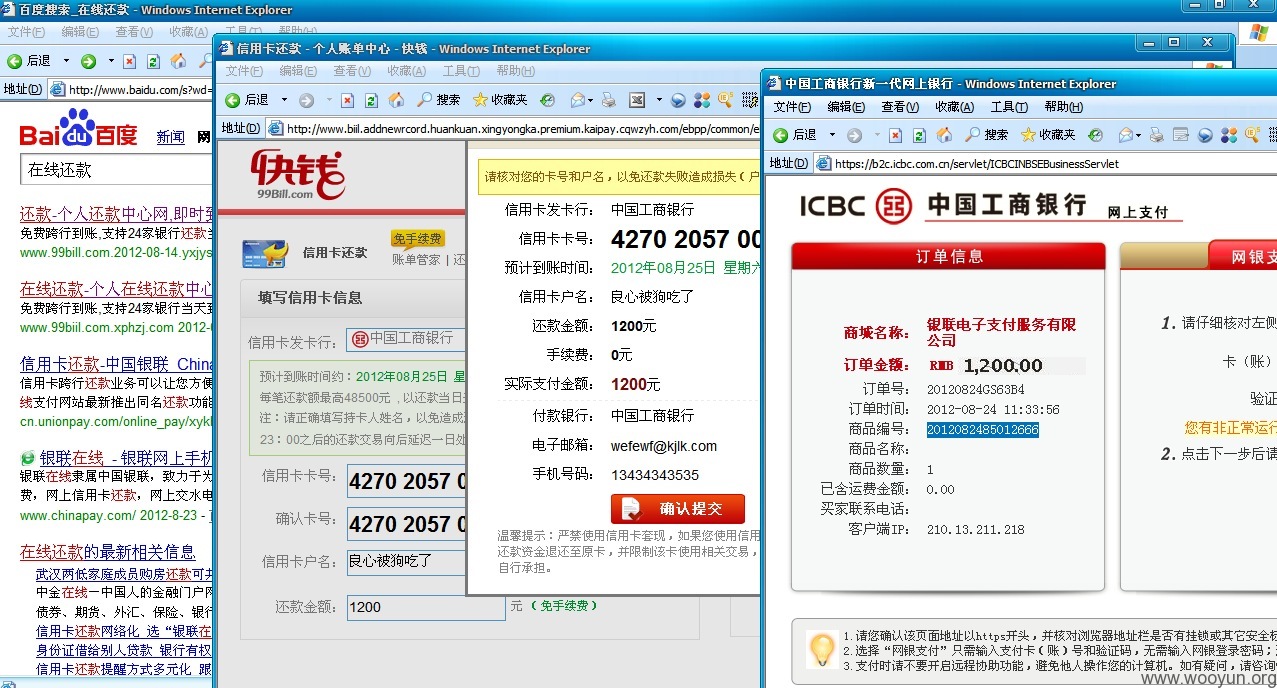Open History icon in ICBC window toolbar
The width and height of the screenshot is (1277, 688).
click(1096, 135)
